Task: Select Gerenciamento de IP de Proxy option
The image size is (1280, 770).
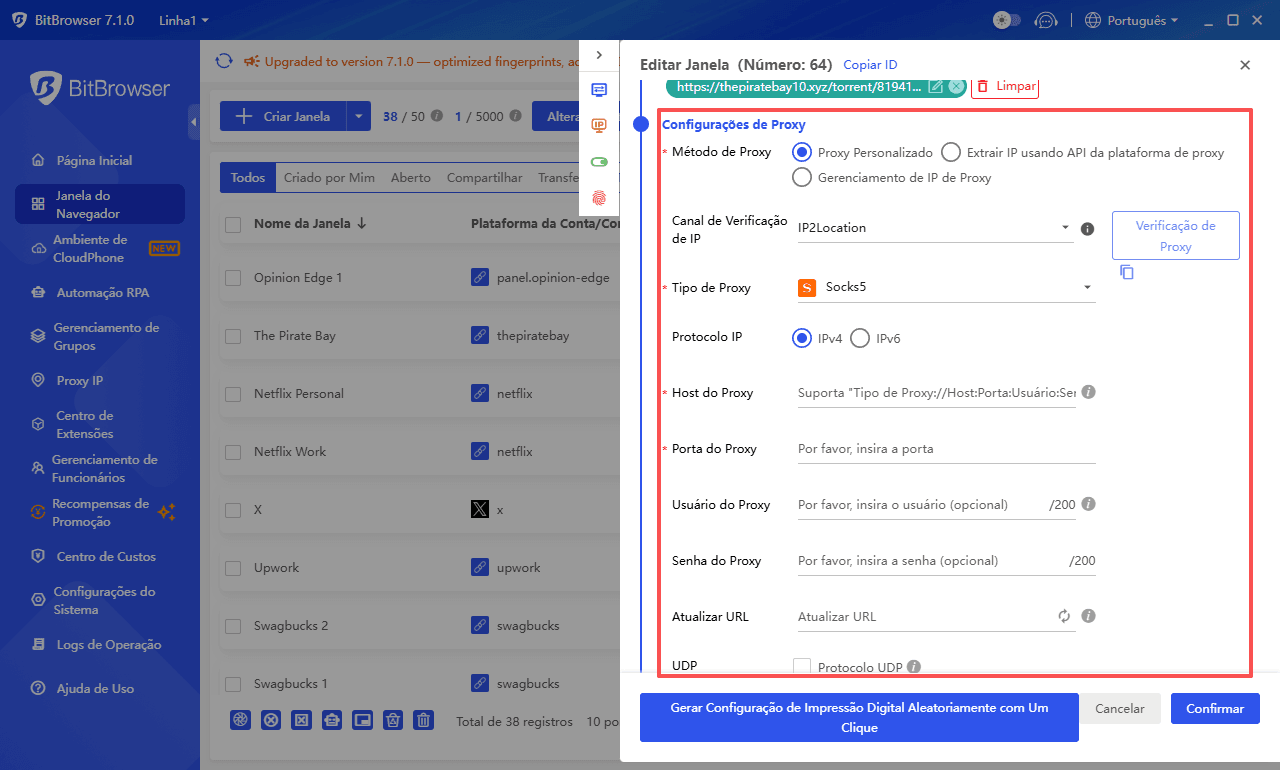Action: pyautogui.click(x=801, y=178)
